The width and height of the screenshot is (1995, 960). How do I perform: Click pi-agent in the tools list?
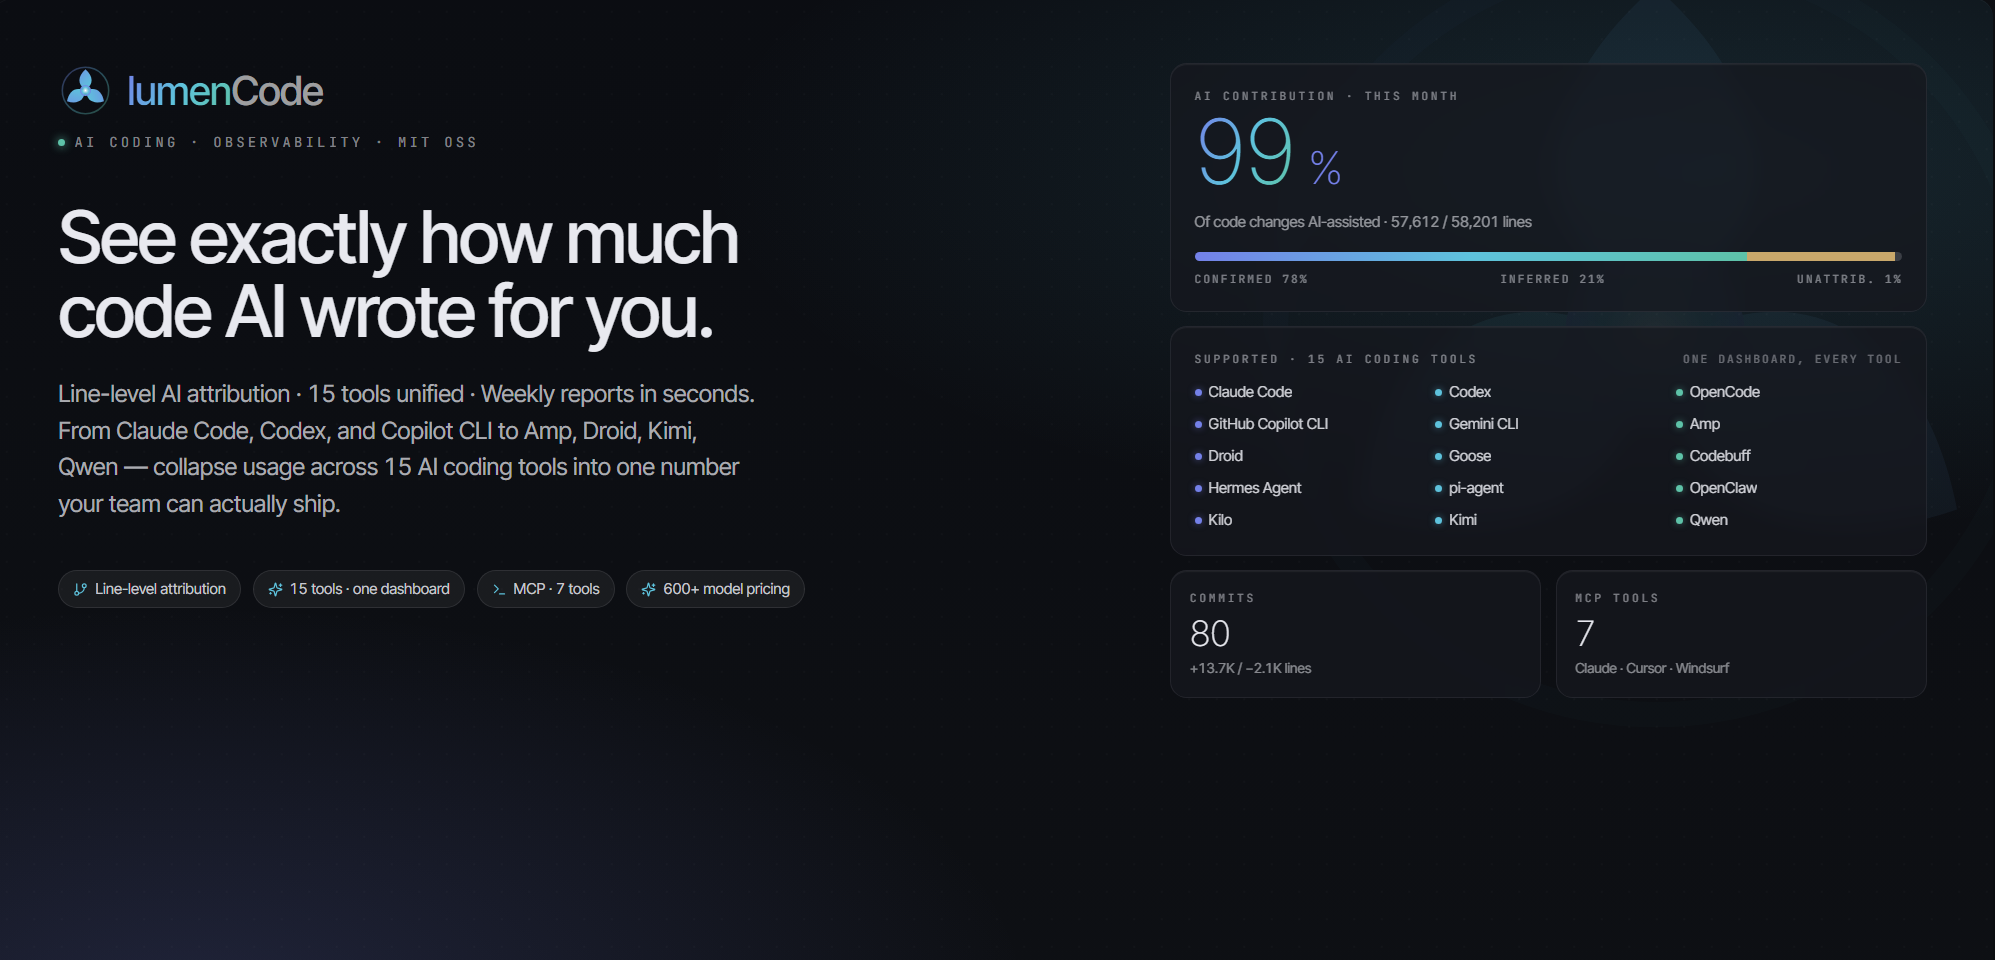click(1476, 488)
